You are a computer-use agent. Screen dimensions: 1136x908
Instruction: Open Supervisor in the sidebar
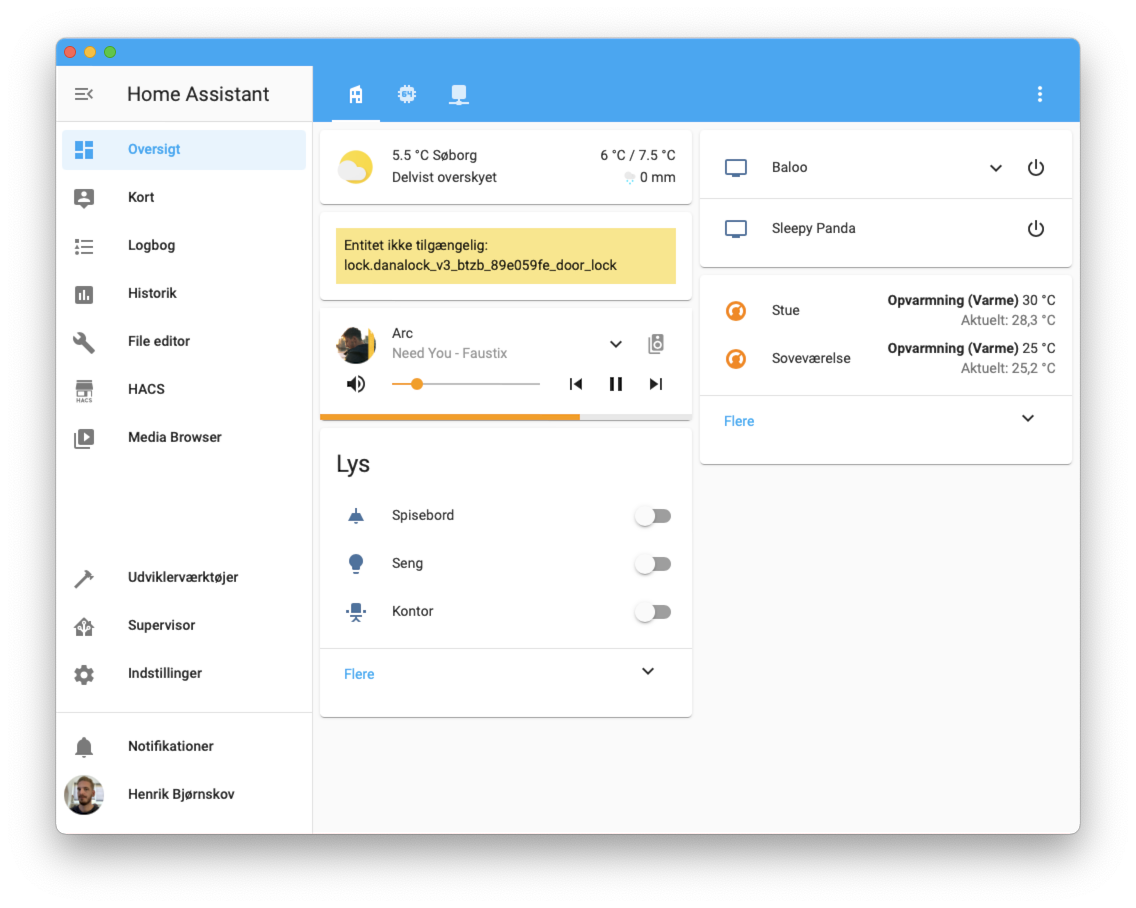(x=184, y=625)
